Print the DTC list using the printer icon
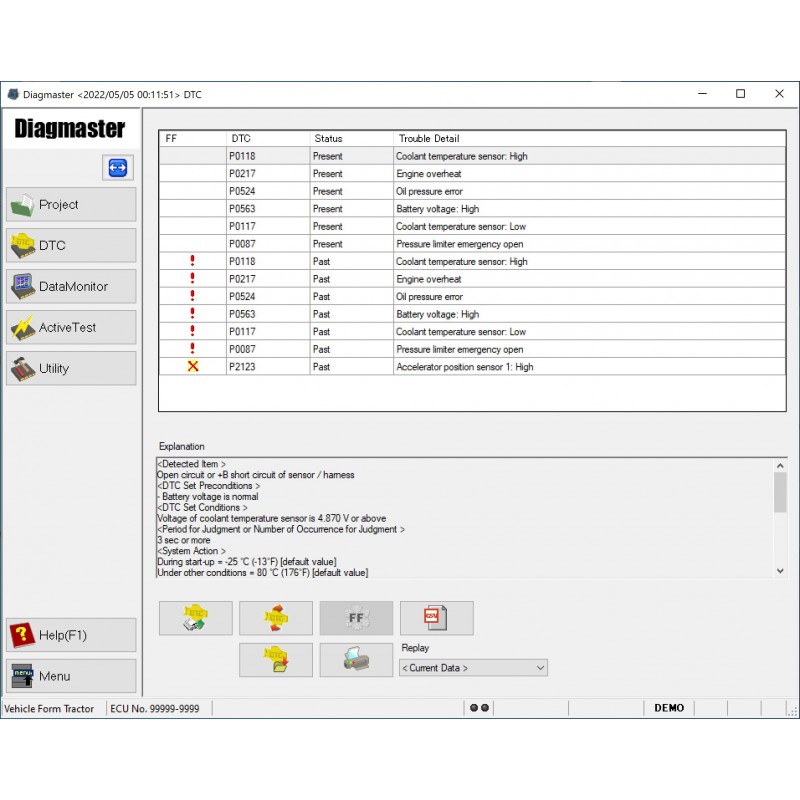The image size is (800, 800). (x=355, y=660)
